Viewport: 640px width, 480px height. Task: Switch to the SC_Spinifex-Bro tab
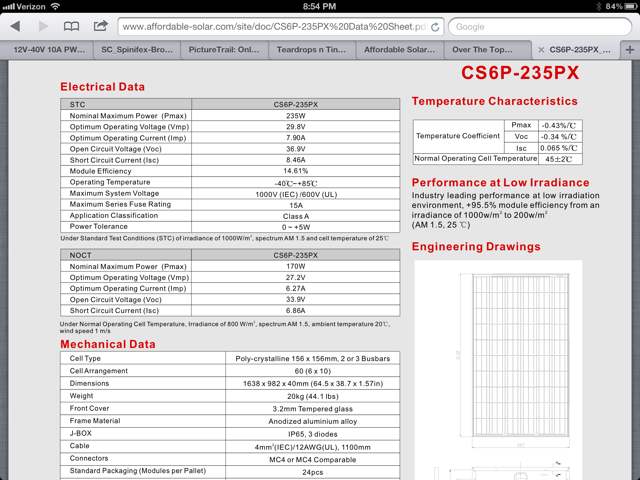pos(137,50)
